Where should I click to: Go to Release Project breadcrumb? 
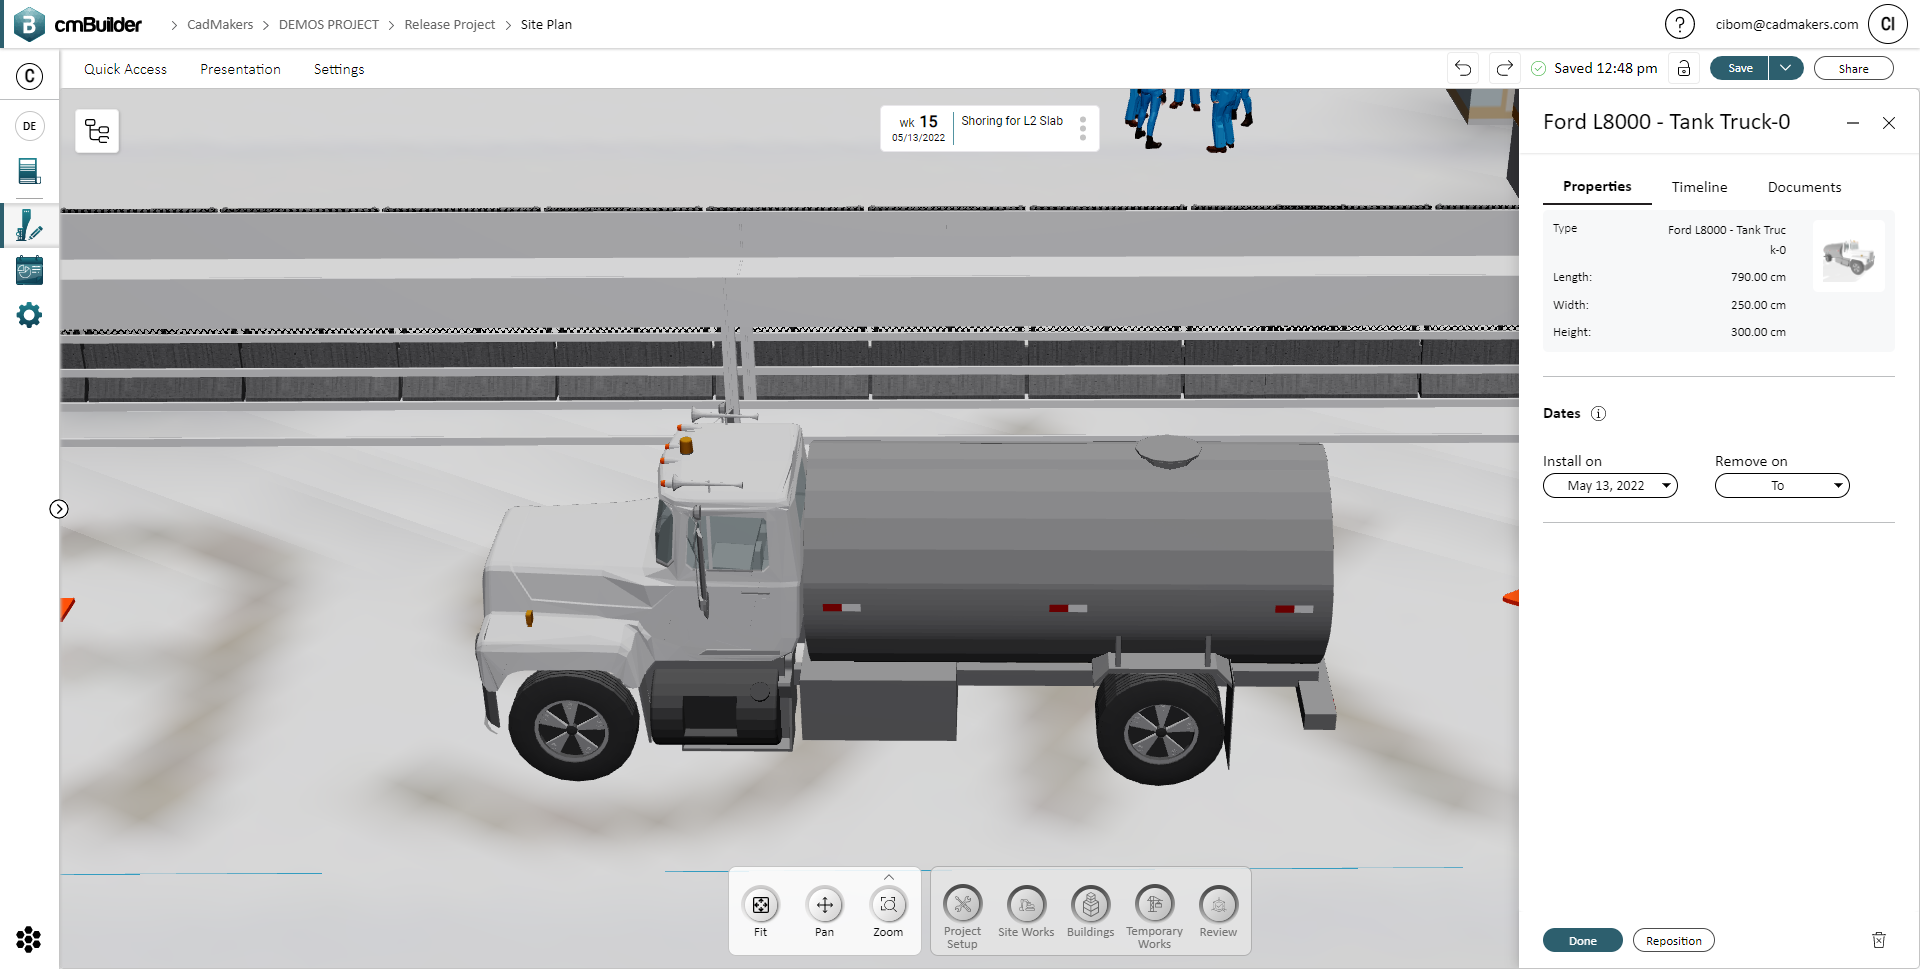click(450, 24)
